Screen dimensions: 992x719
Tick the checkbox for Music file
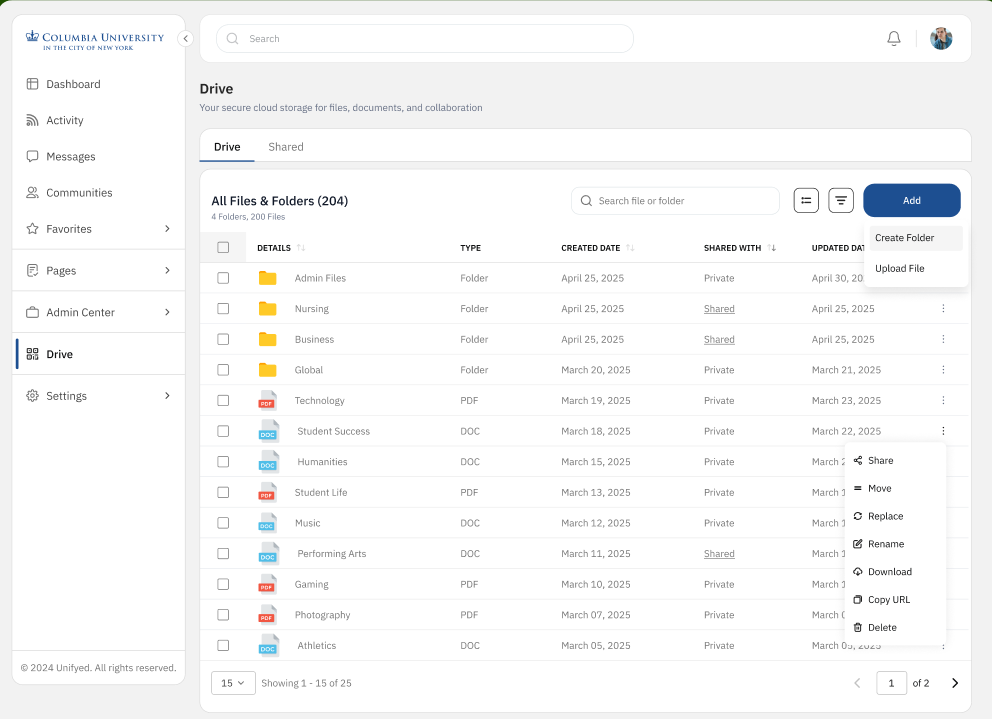pos(223,523)
